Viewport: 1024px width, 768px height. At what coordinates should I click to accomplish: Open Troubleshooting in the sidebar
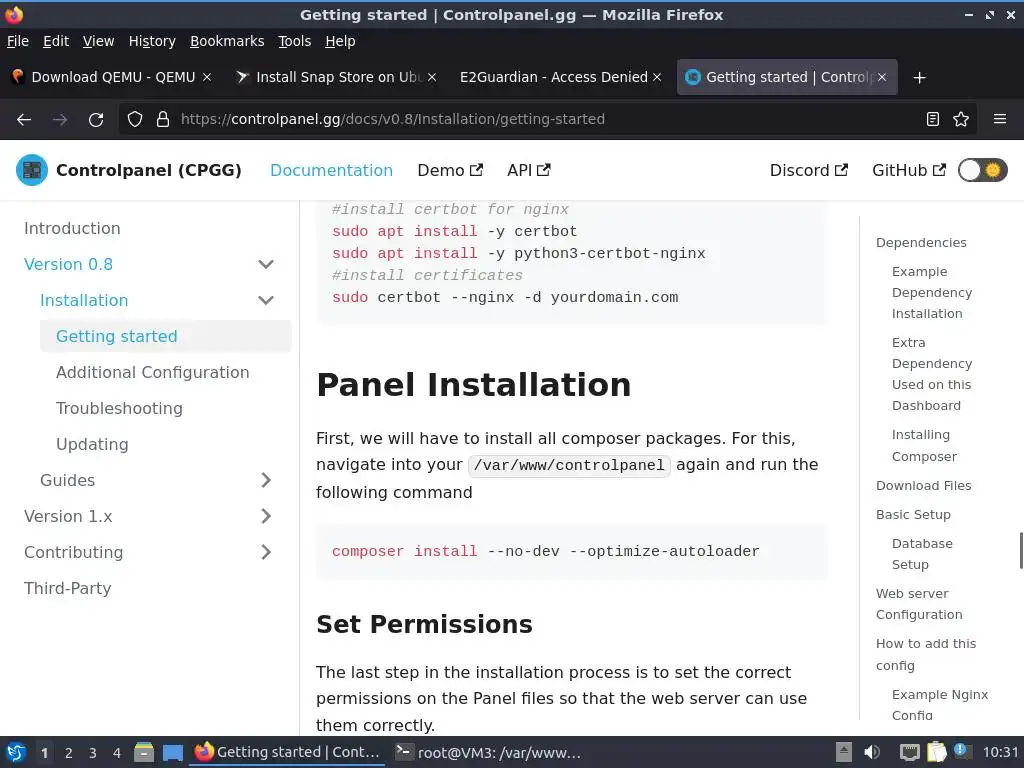[119, 408]
